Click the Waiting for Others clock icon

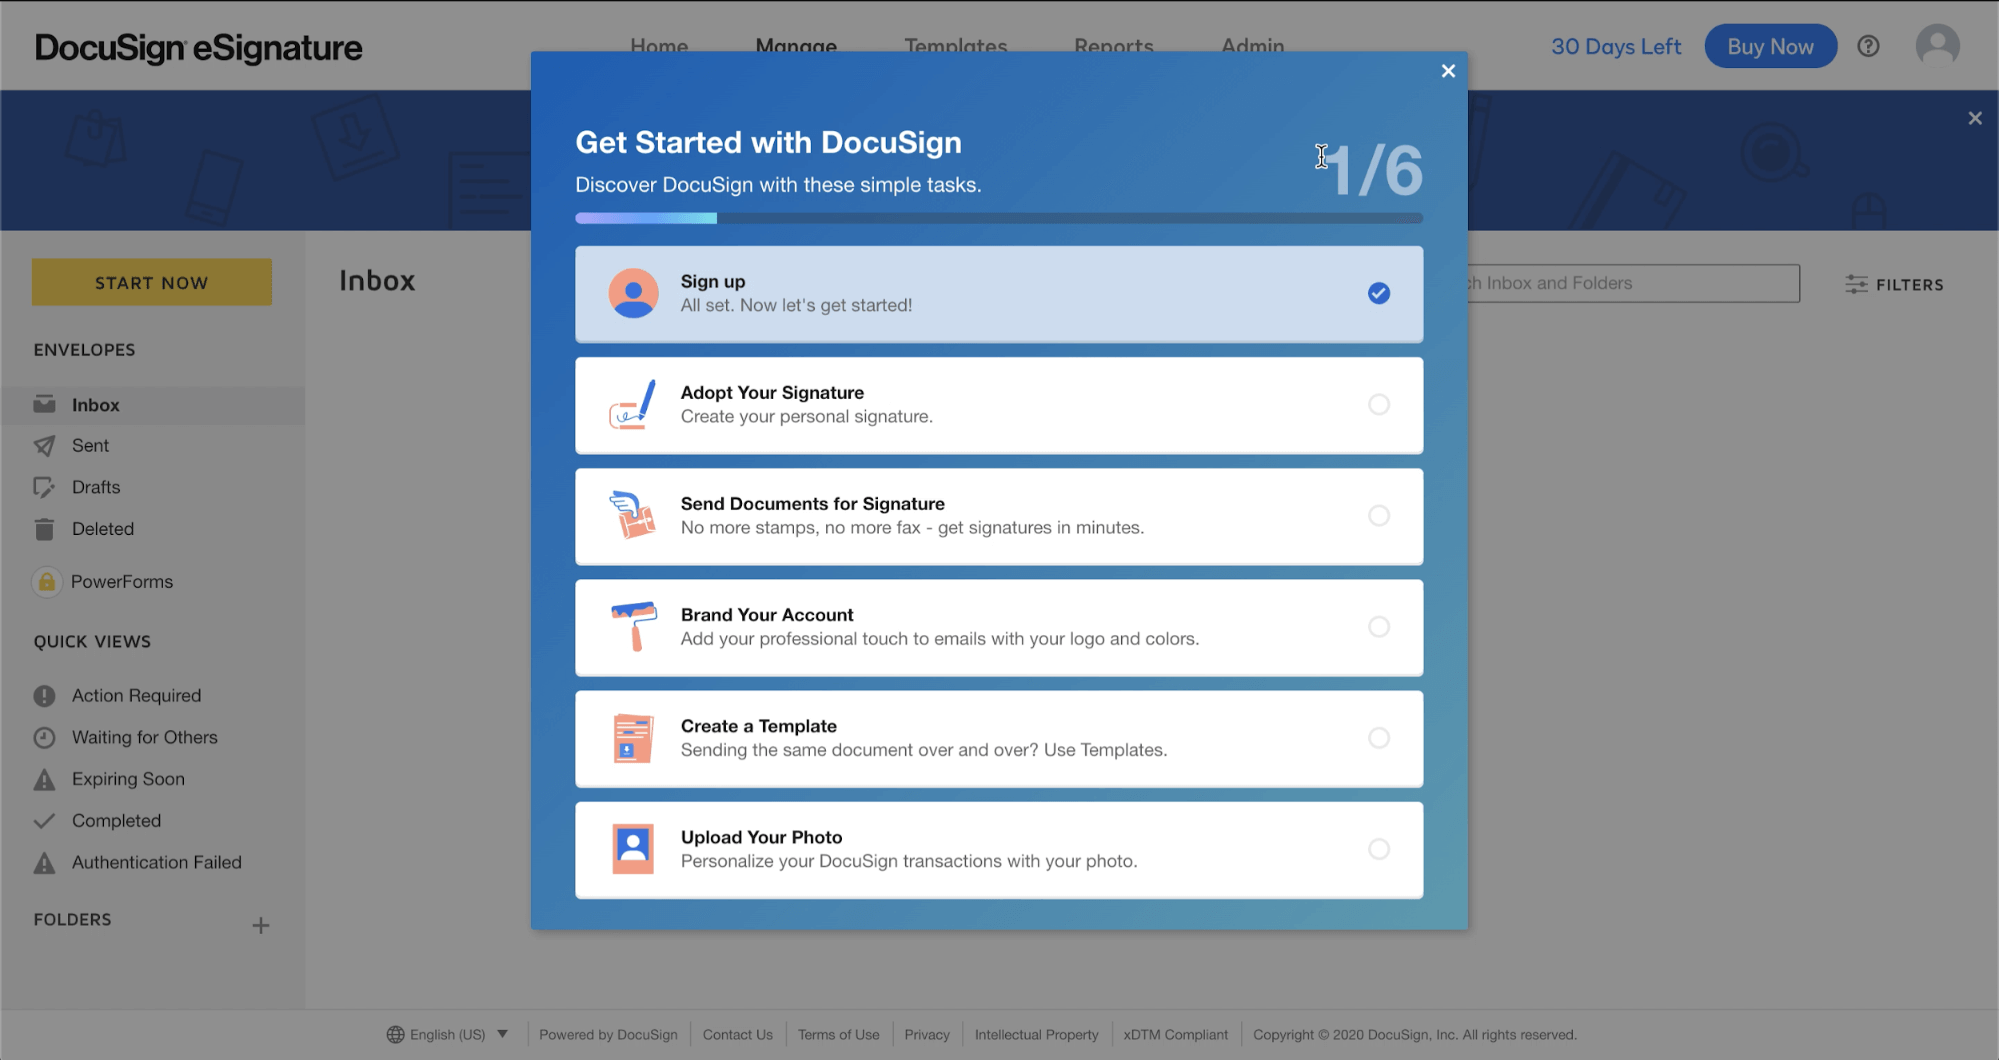click(x=44, y=738)
